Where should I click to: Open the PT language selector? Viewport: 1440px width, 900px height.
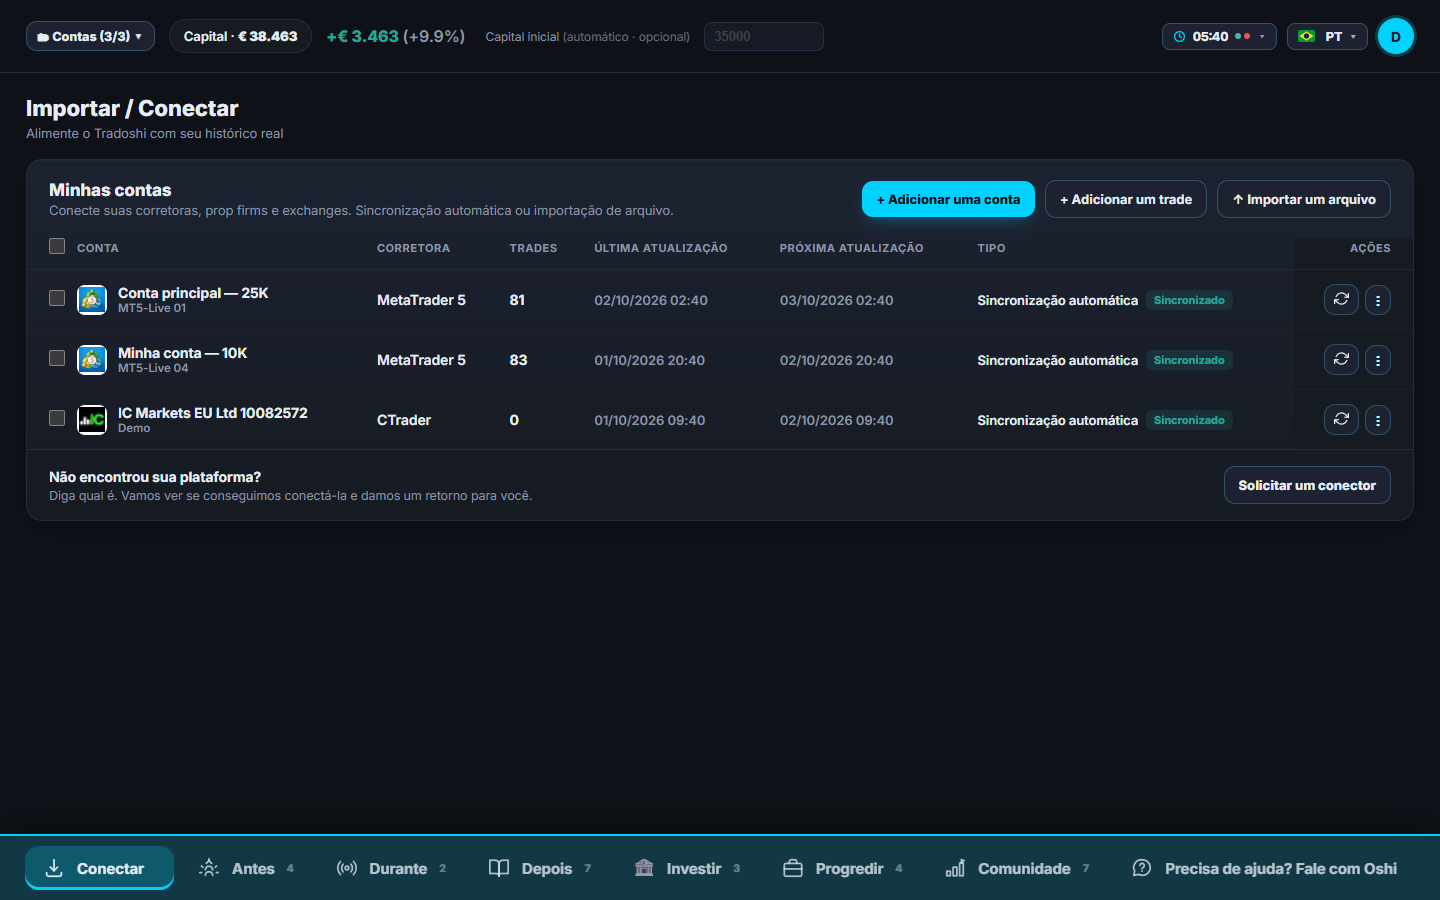point(1327,36)
